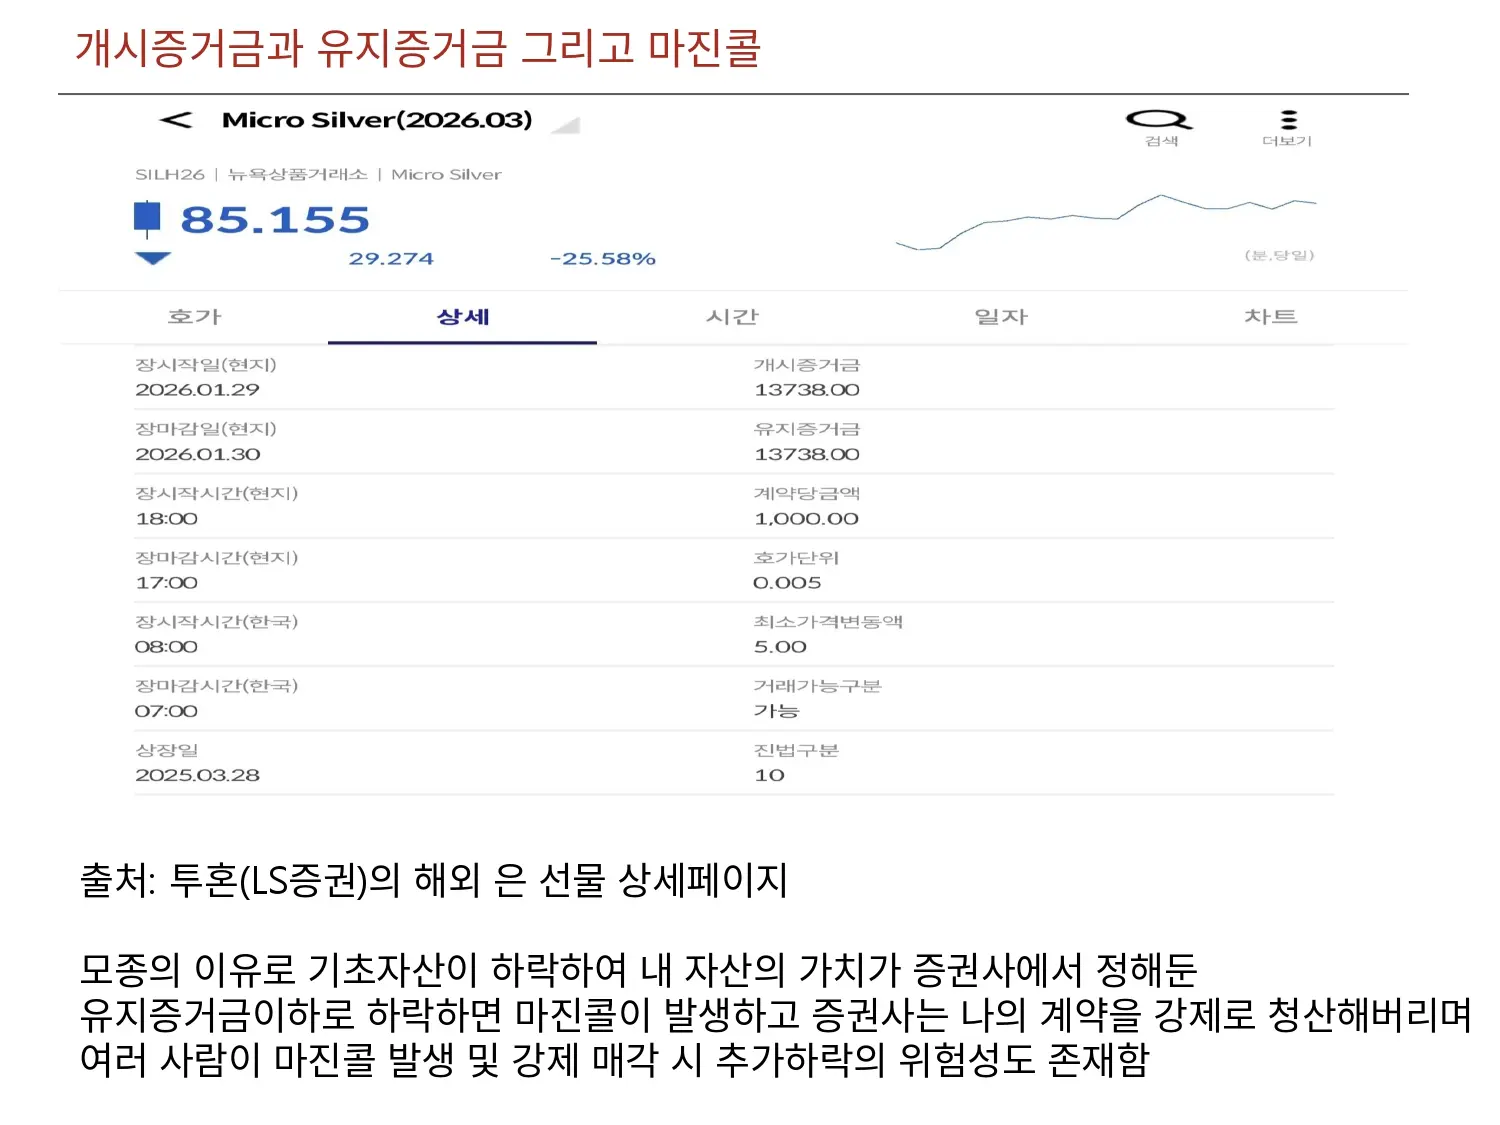Image resolution: width=1500 pixels, height=1125 pixels.
Task: Click the 장시작일(현지) value 2026.01.29
Action: pyautogui.click(x=197, y=390)
